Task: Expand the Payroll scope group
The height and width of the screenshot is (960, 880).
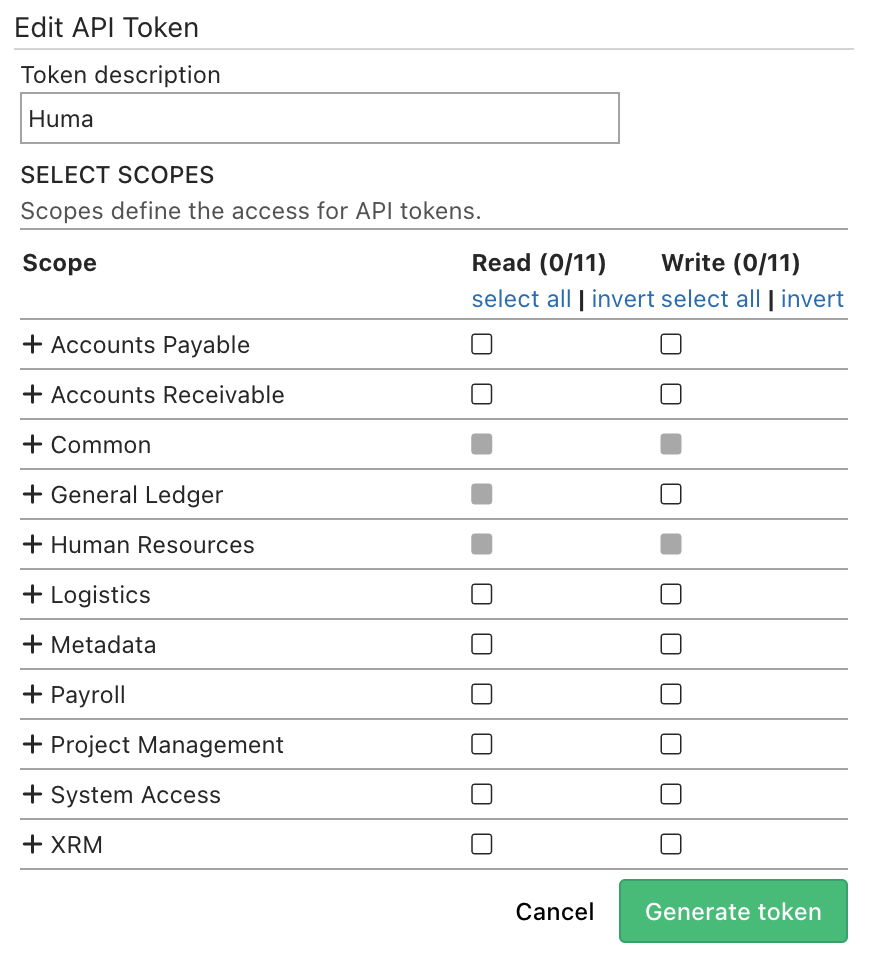Action: tap(31, 694)
